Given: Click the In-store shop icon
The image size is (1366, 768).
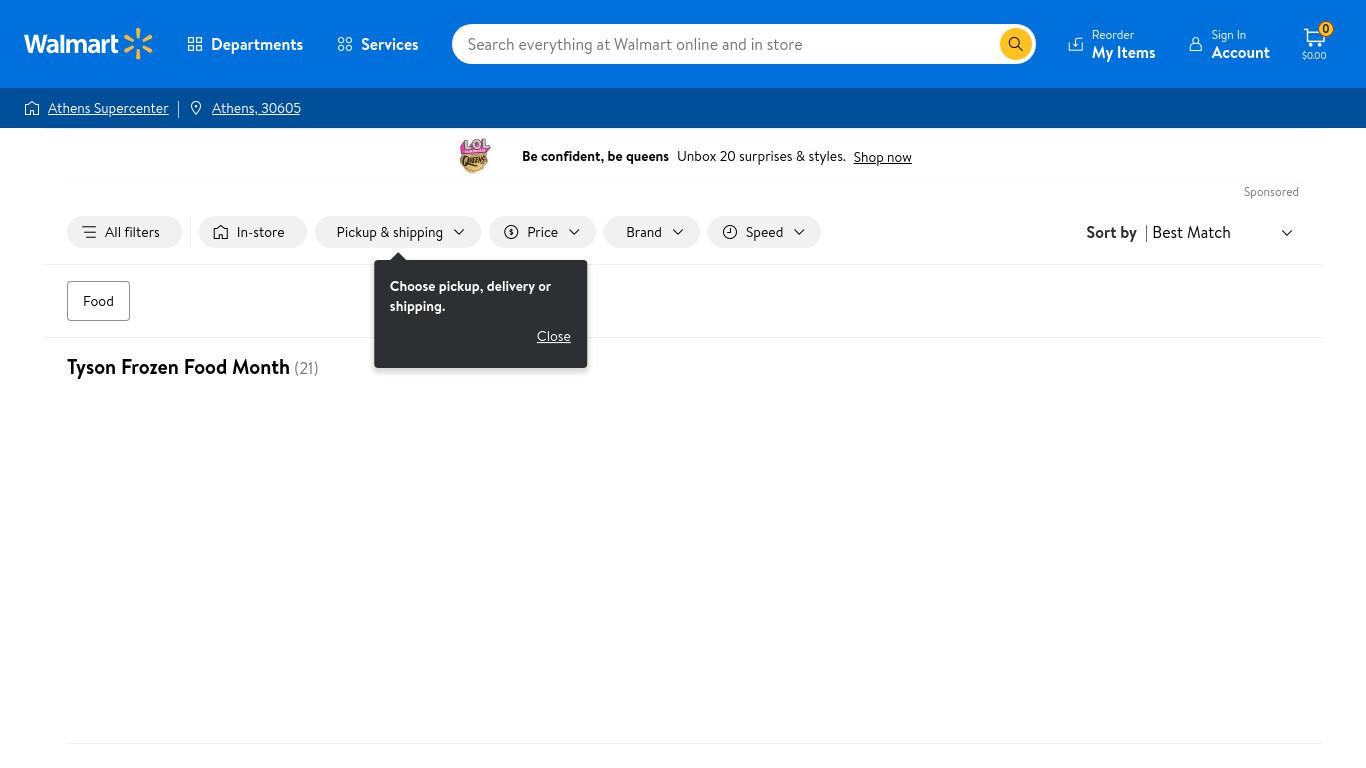Looking at the screenshot, I should pos(221,232).
